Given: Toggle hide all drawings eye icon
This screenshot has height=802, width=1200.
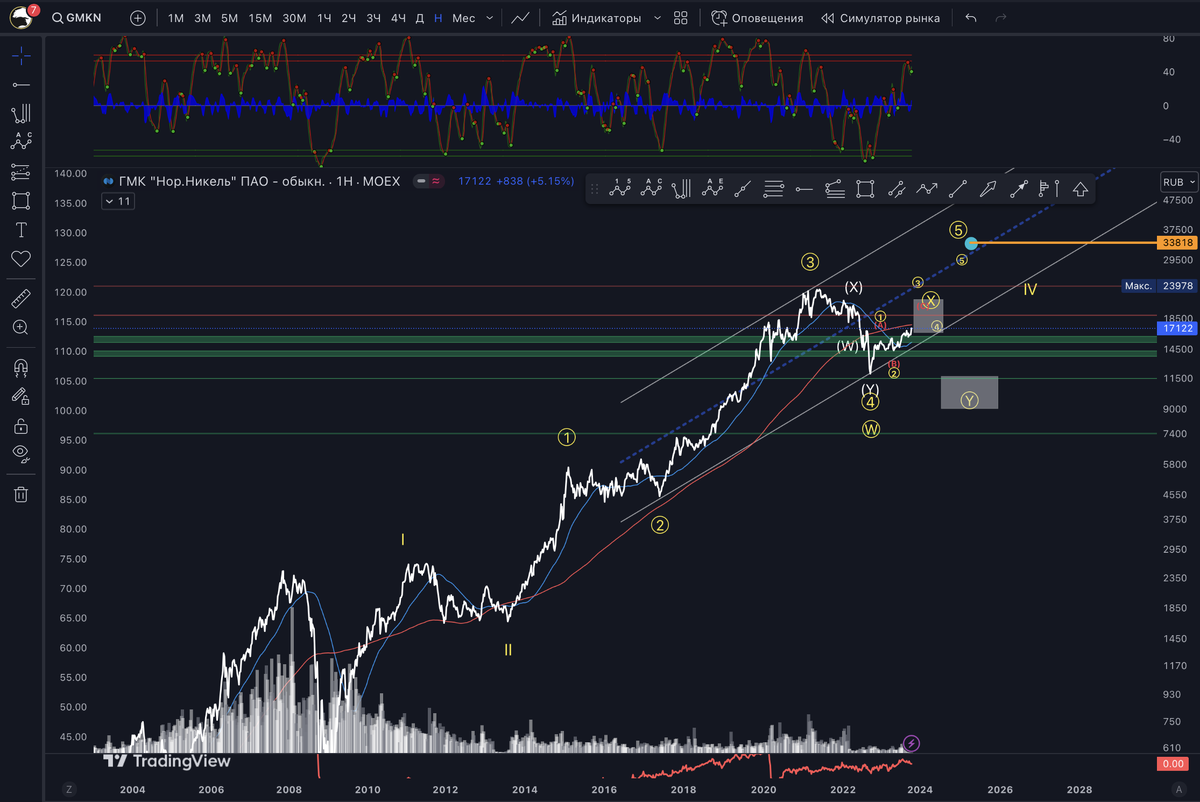Looking at the screenshot, I should tap(21, 454).
